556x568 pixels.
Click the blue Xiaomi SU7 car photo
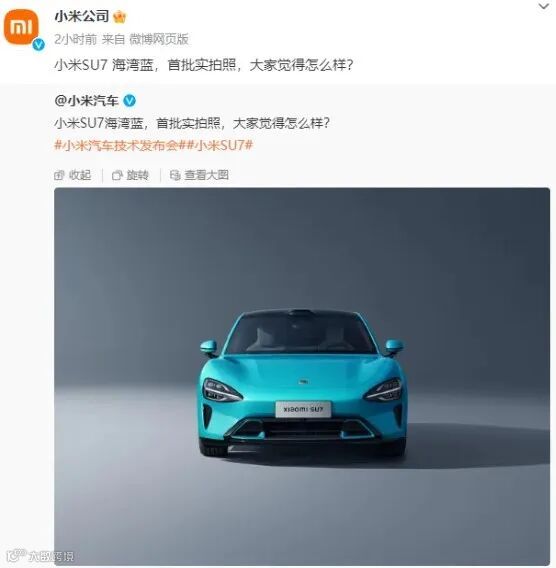click(302, 376)
